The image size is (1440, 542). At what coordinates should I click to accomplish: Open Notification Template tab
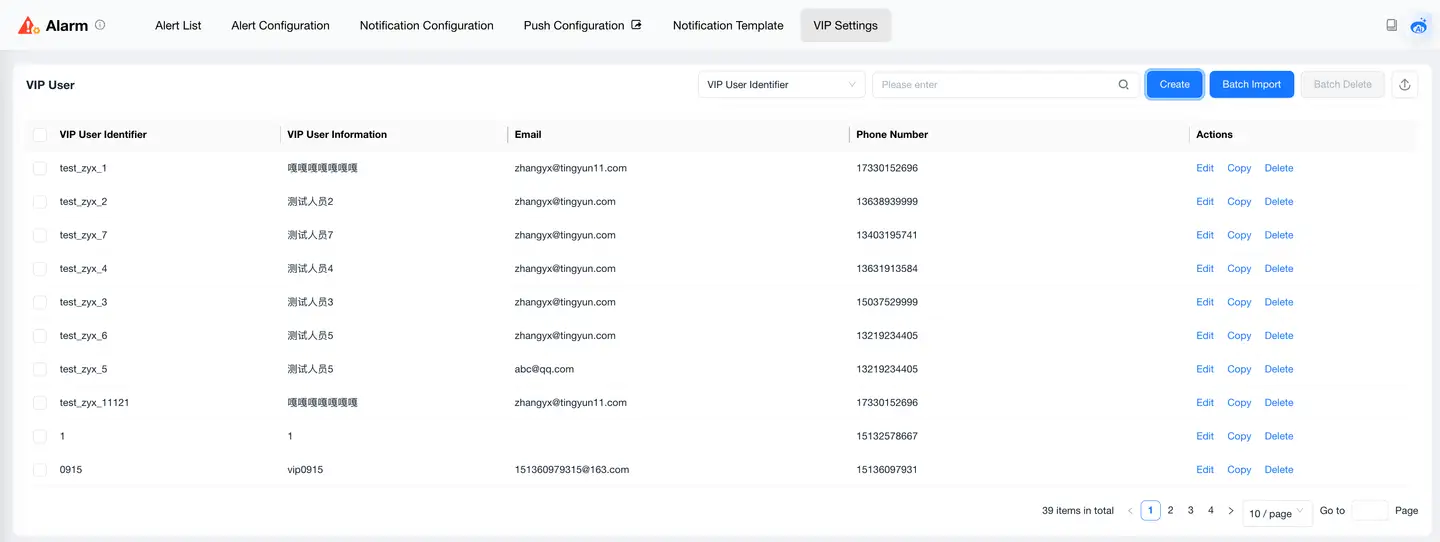[x=728, y=26]
